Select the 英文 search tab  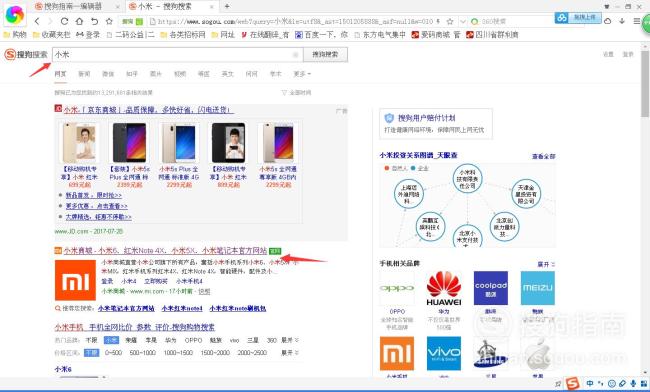pyautogui.click(x=227, y=74)
